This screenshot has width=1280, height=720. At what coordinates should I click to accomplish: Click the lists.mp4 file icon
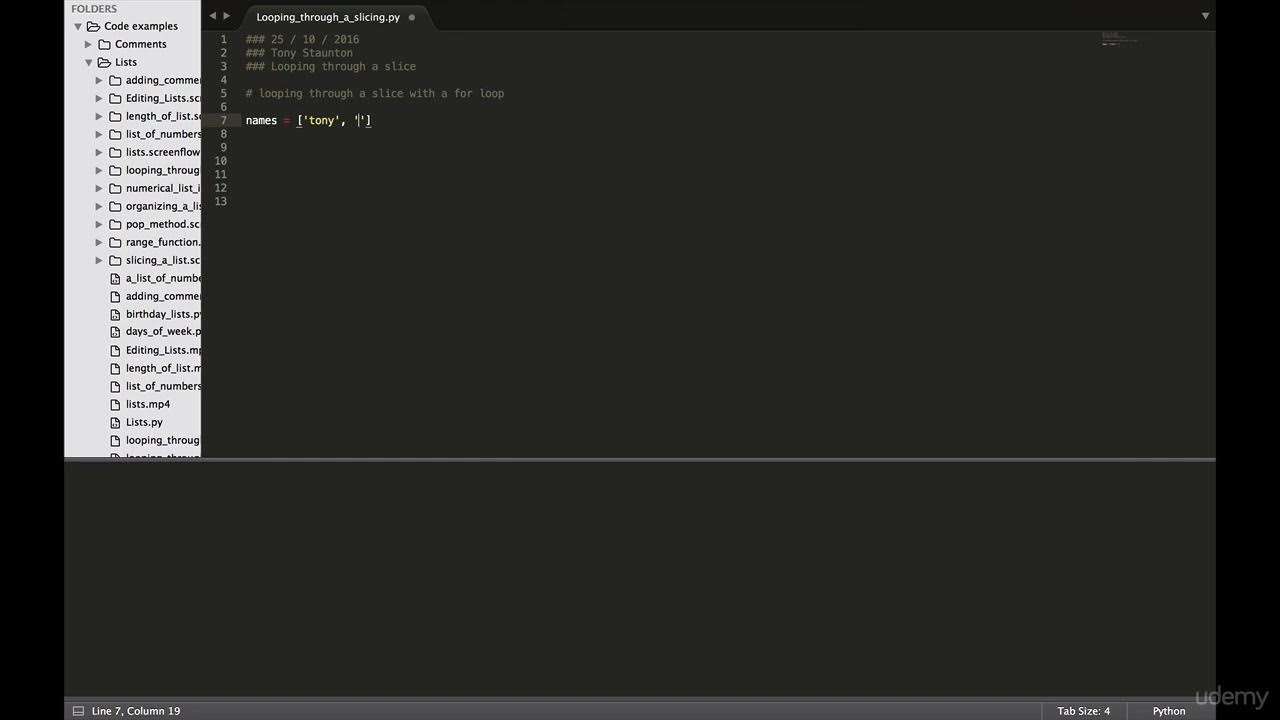(x=115, y=404)
